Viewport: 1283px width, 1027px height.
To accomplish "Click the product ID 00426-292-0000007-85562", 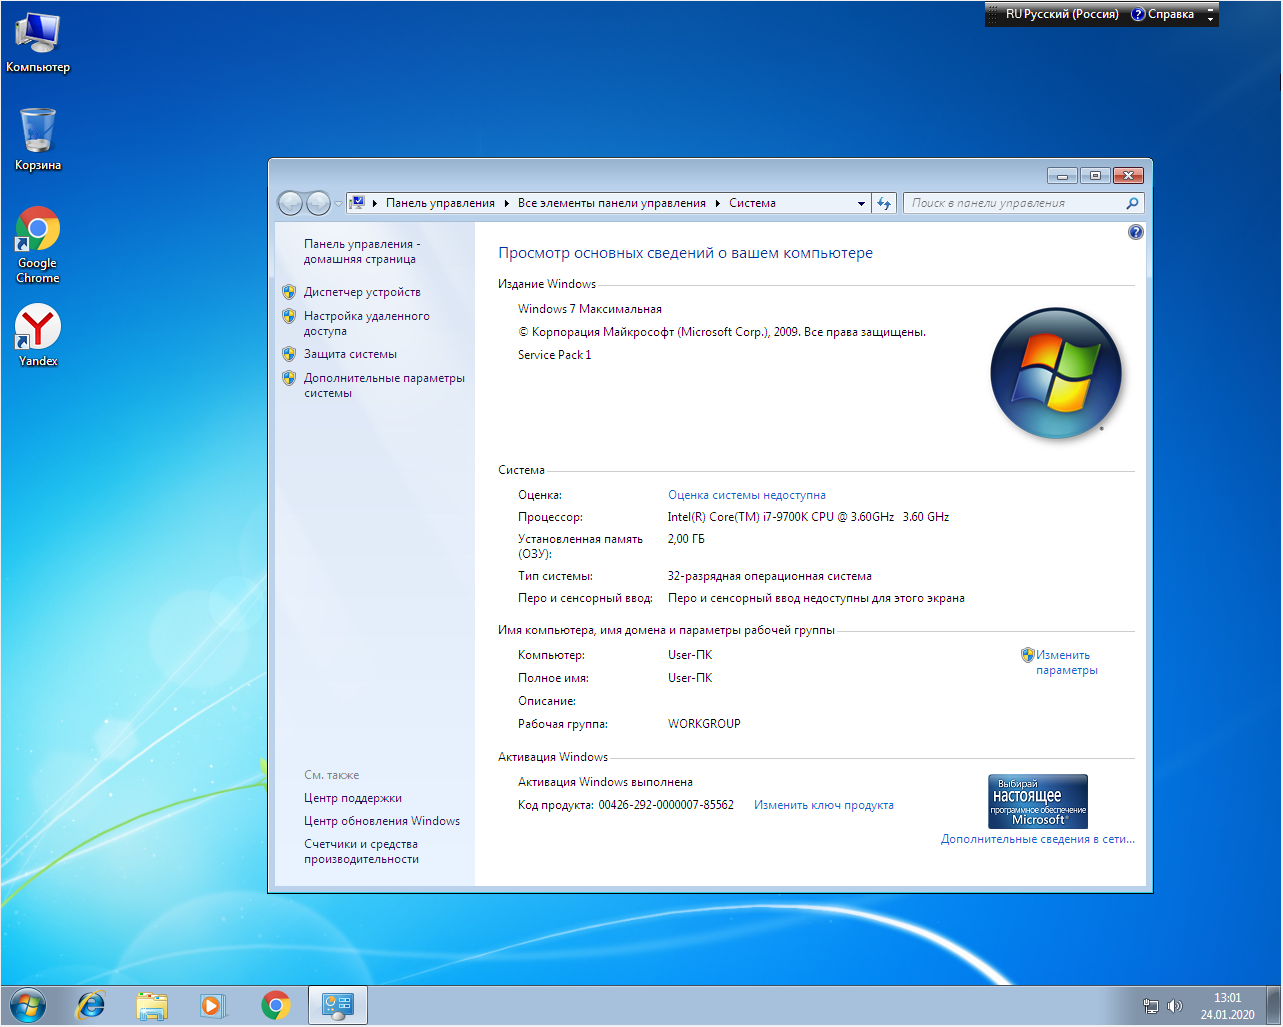I will [x=666, y=805].
